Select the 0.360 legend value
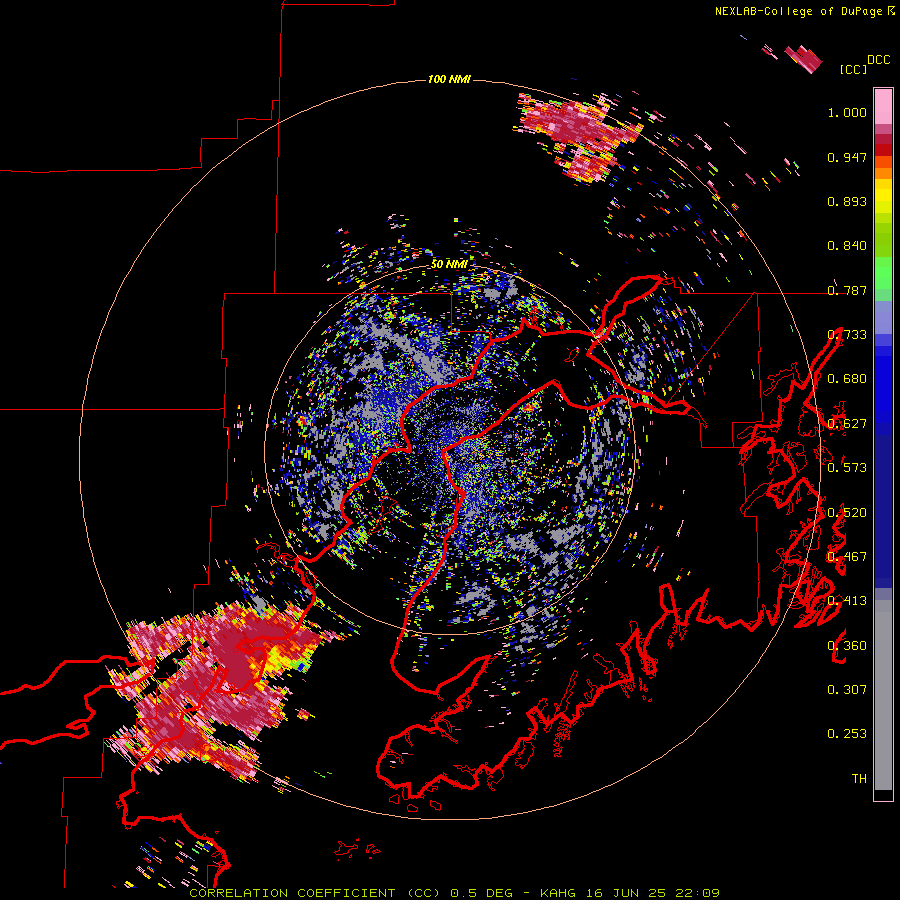Screen dimensions: 900x900 coord(847,646)
